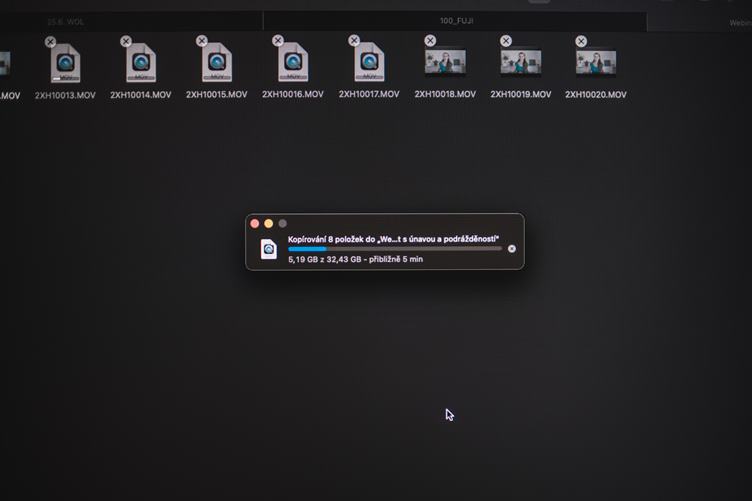Select the 2XH10015.MOV file icon
This screenshot has width=752, height=501.
tap(217, 62)
